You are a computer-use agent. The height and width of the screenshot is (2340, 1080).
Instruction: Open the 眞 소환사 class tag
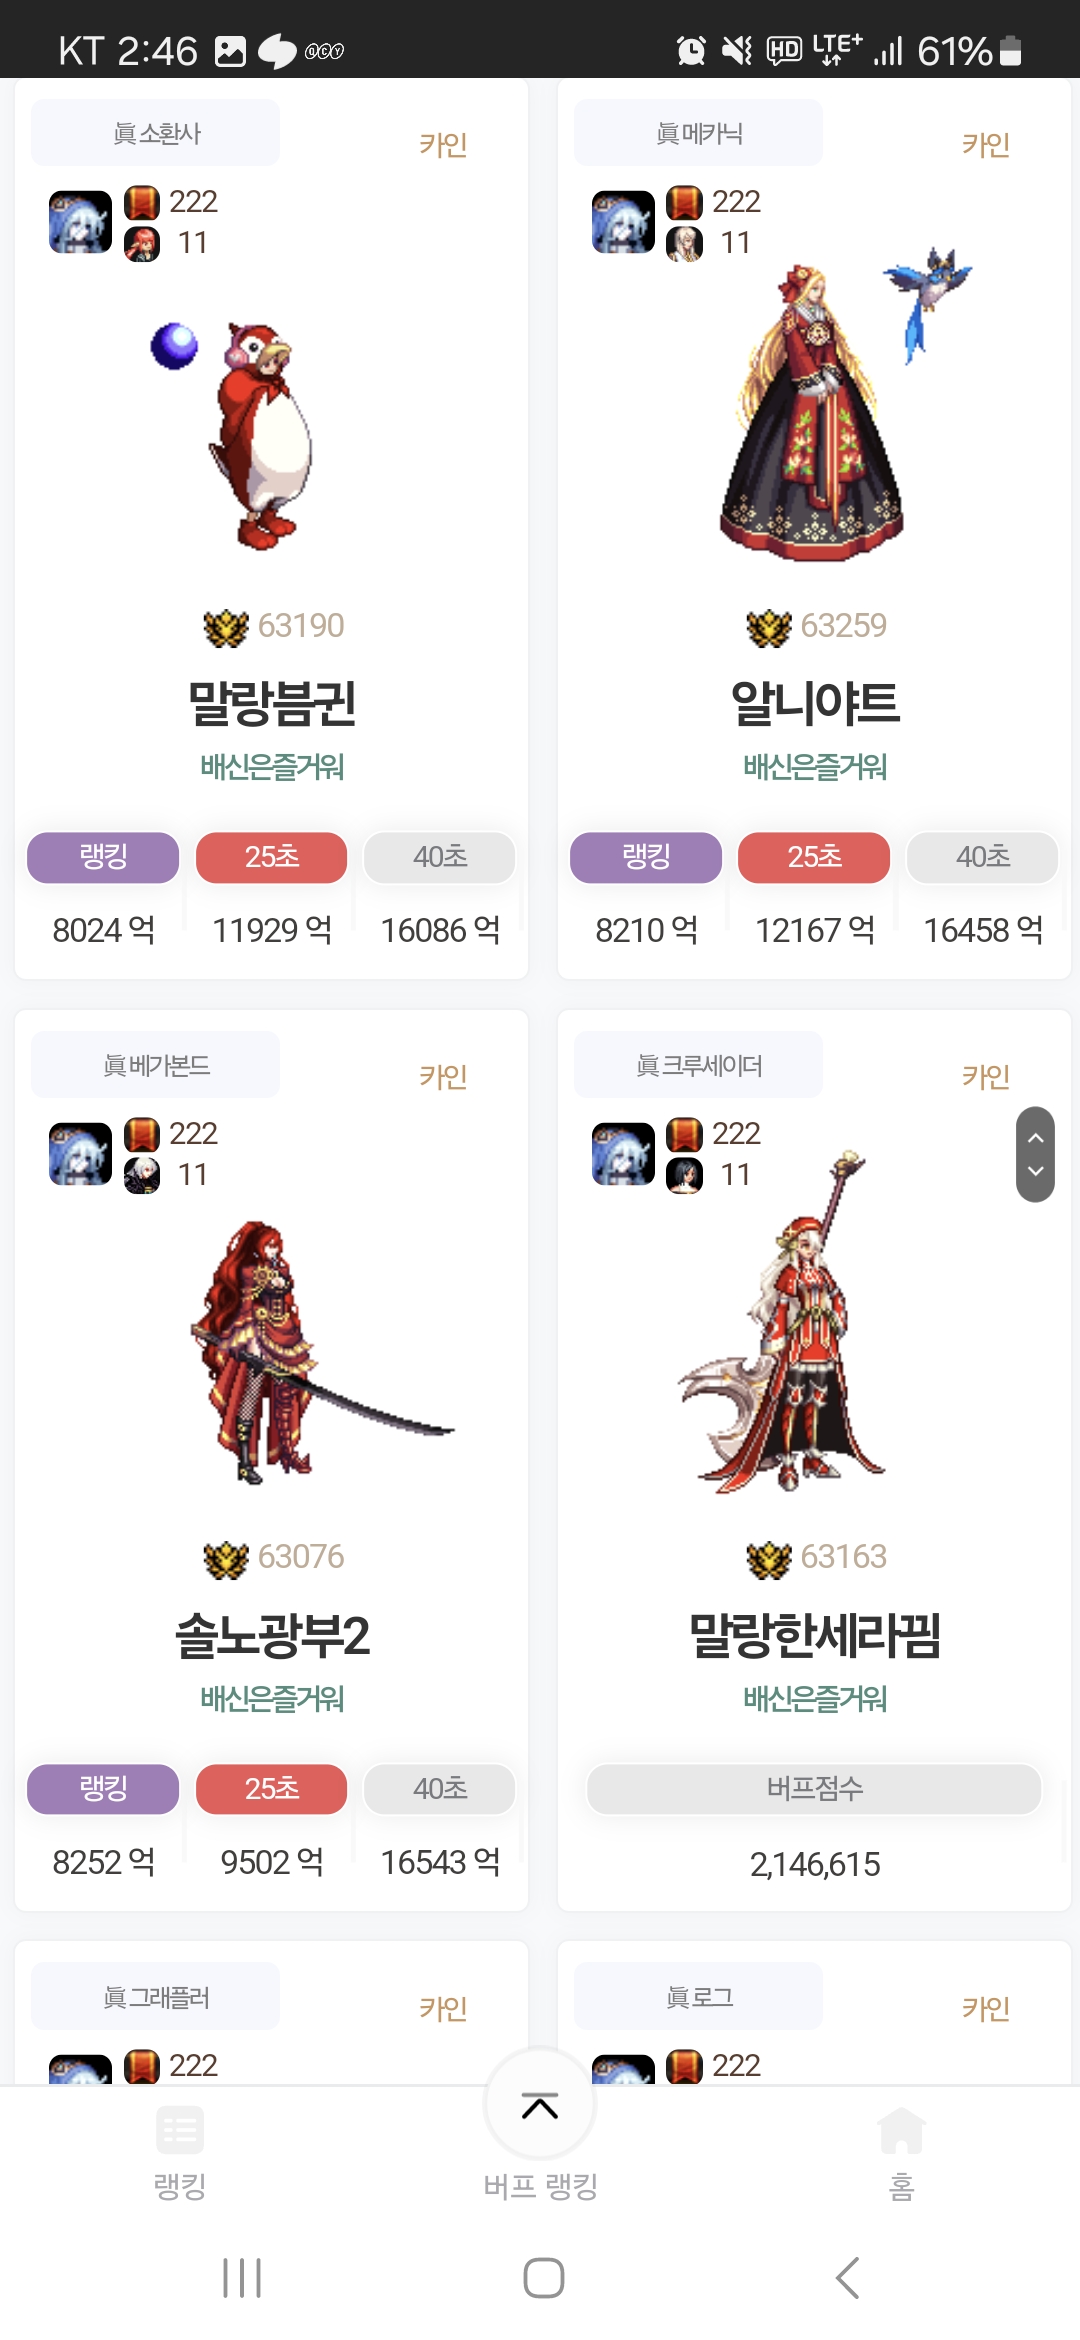(155, 133)
